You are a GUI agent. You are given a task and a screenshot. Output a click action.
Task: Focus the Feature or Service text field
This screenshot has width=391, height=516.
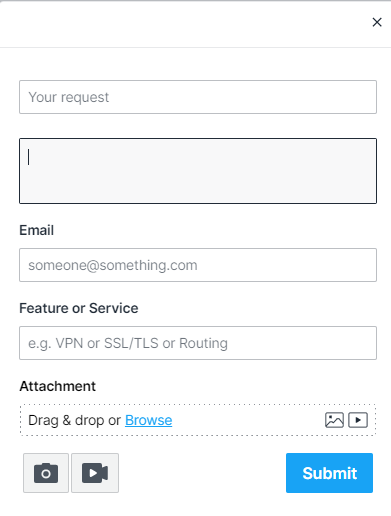coord(198,343)
